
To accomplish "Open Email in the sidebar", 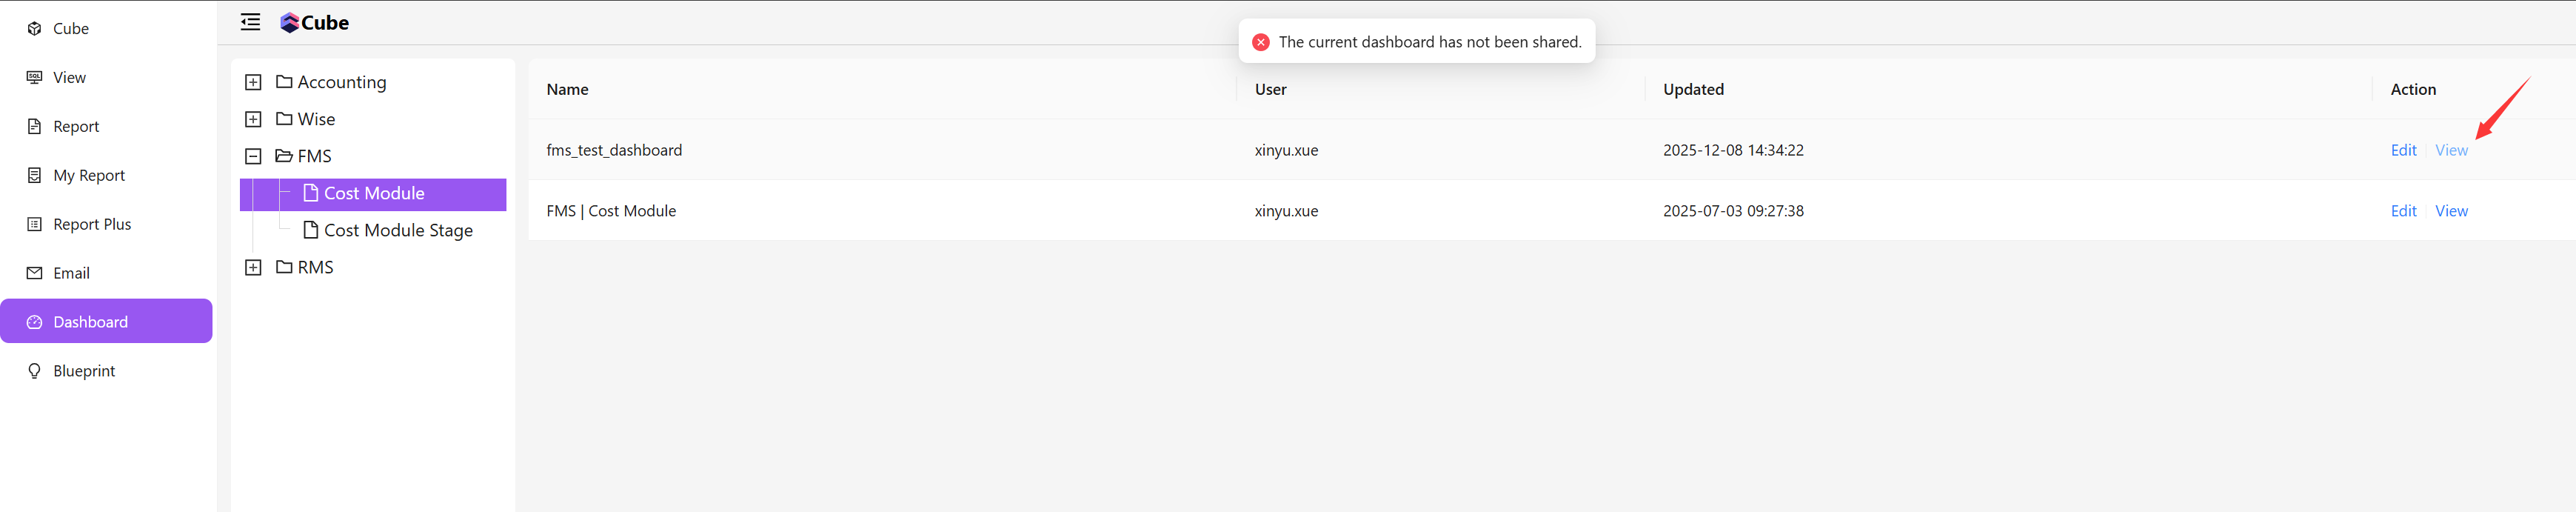I will 71,273.
